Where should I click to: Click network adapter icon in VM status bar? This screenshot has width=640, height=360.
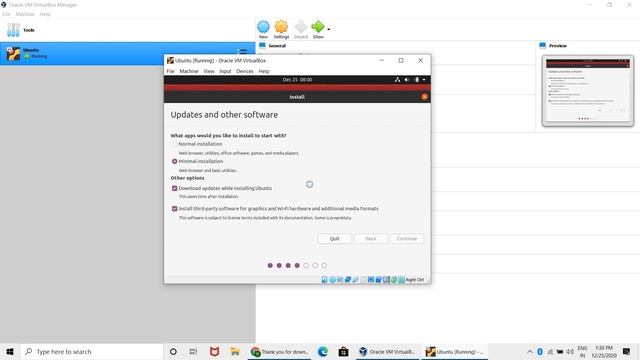(x=348, y=280)
